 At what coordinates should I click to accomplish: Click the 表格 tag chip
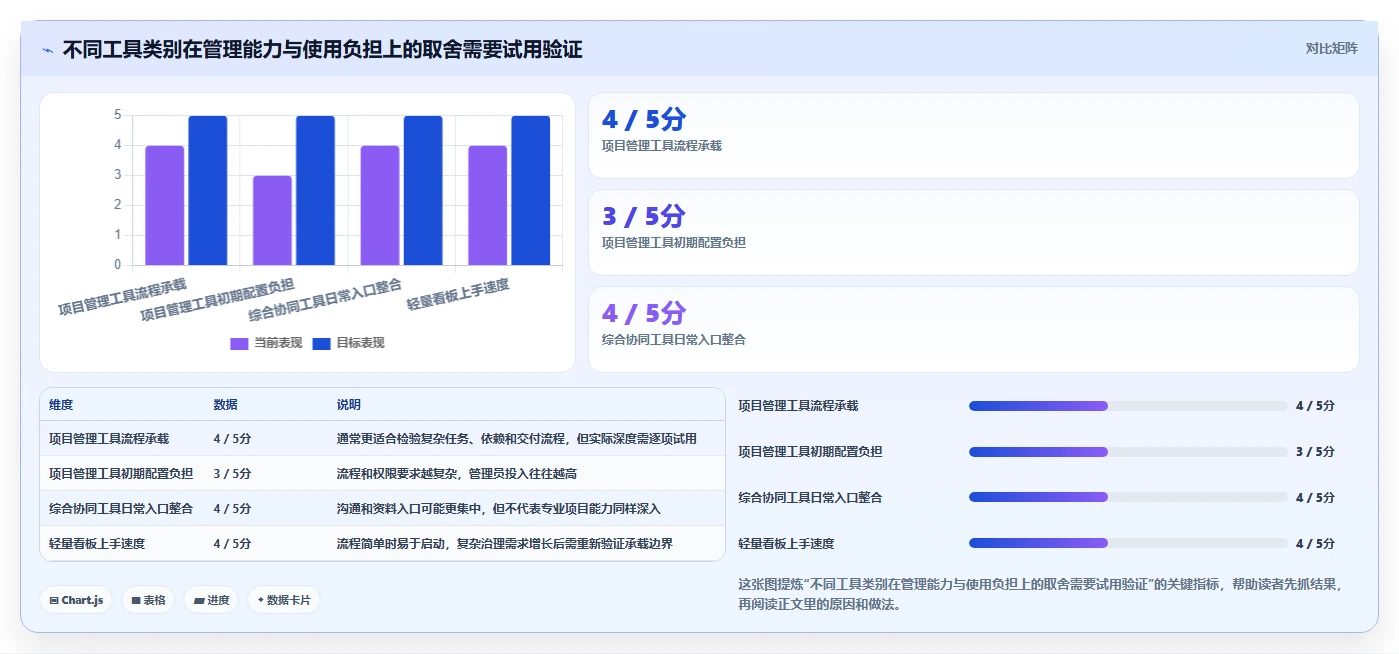(x=148, y=600)
